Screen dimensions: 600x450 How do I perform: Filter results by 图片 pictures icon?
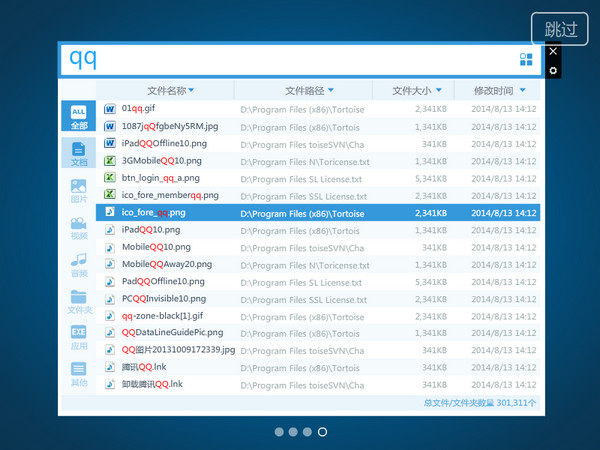[x=79, y=190]
